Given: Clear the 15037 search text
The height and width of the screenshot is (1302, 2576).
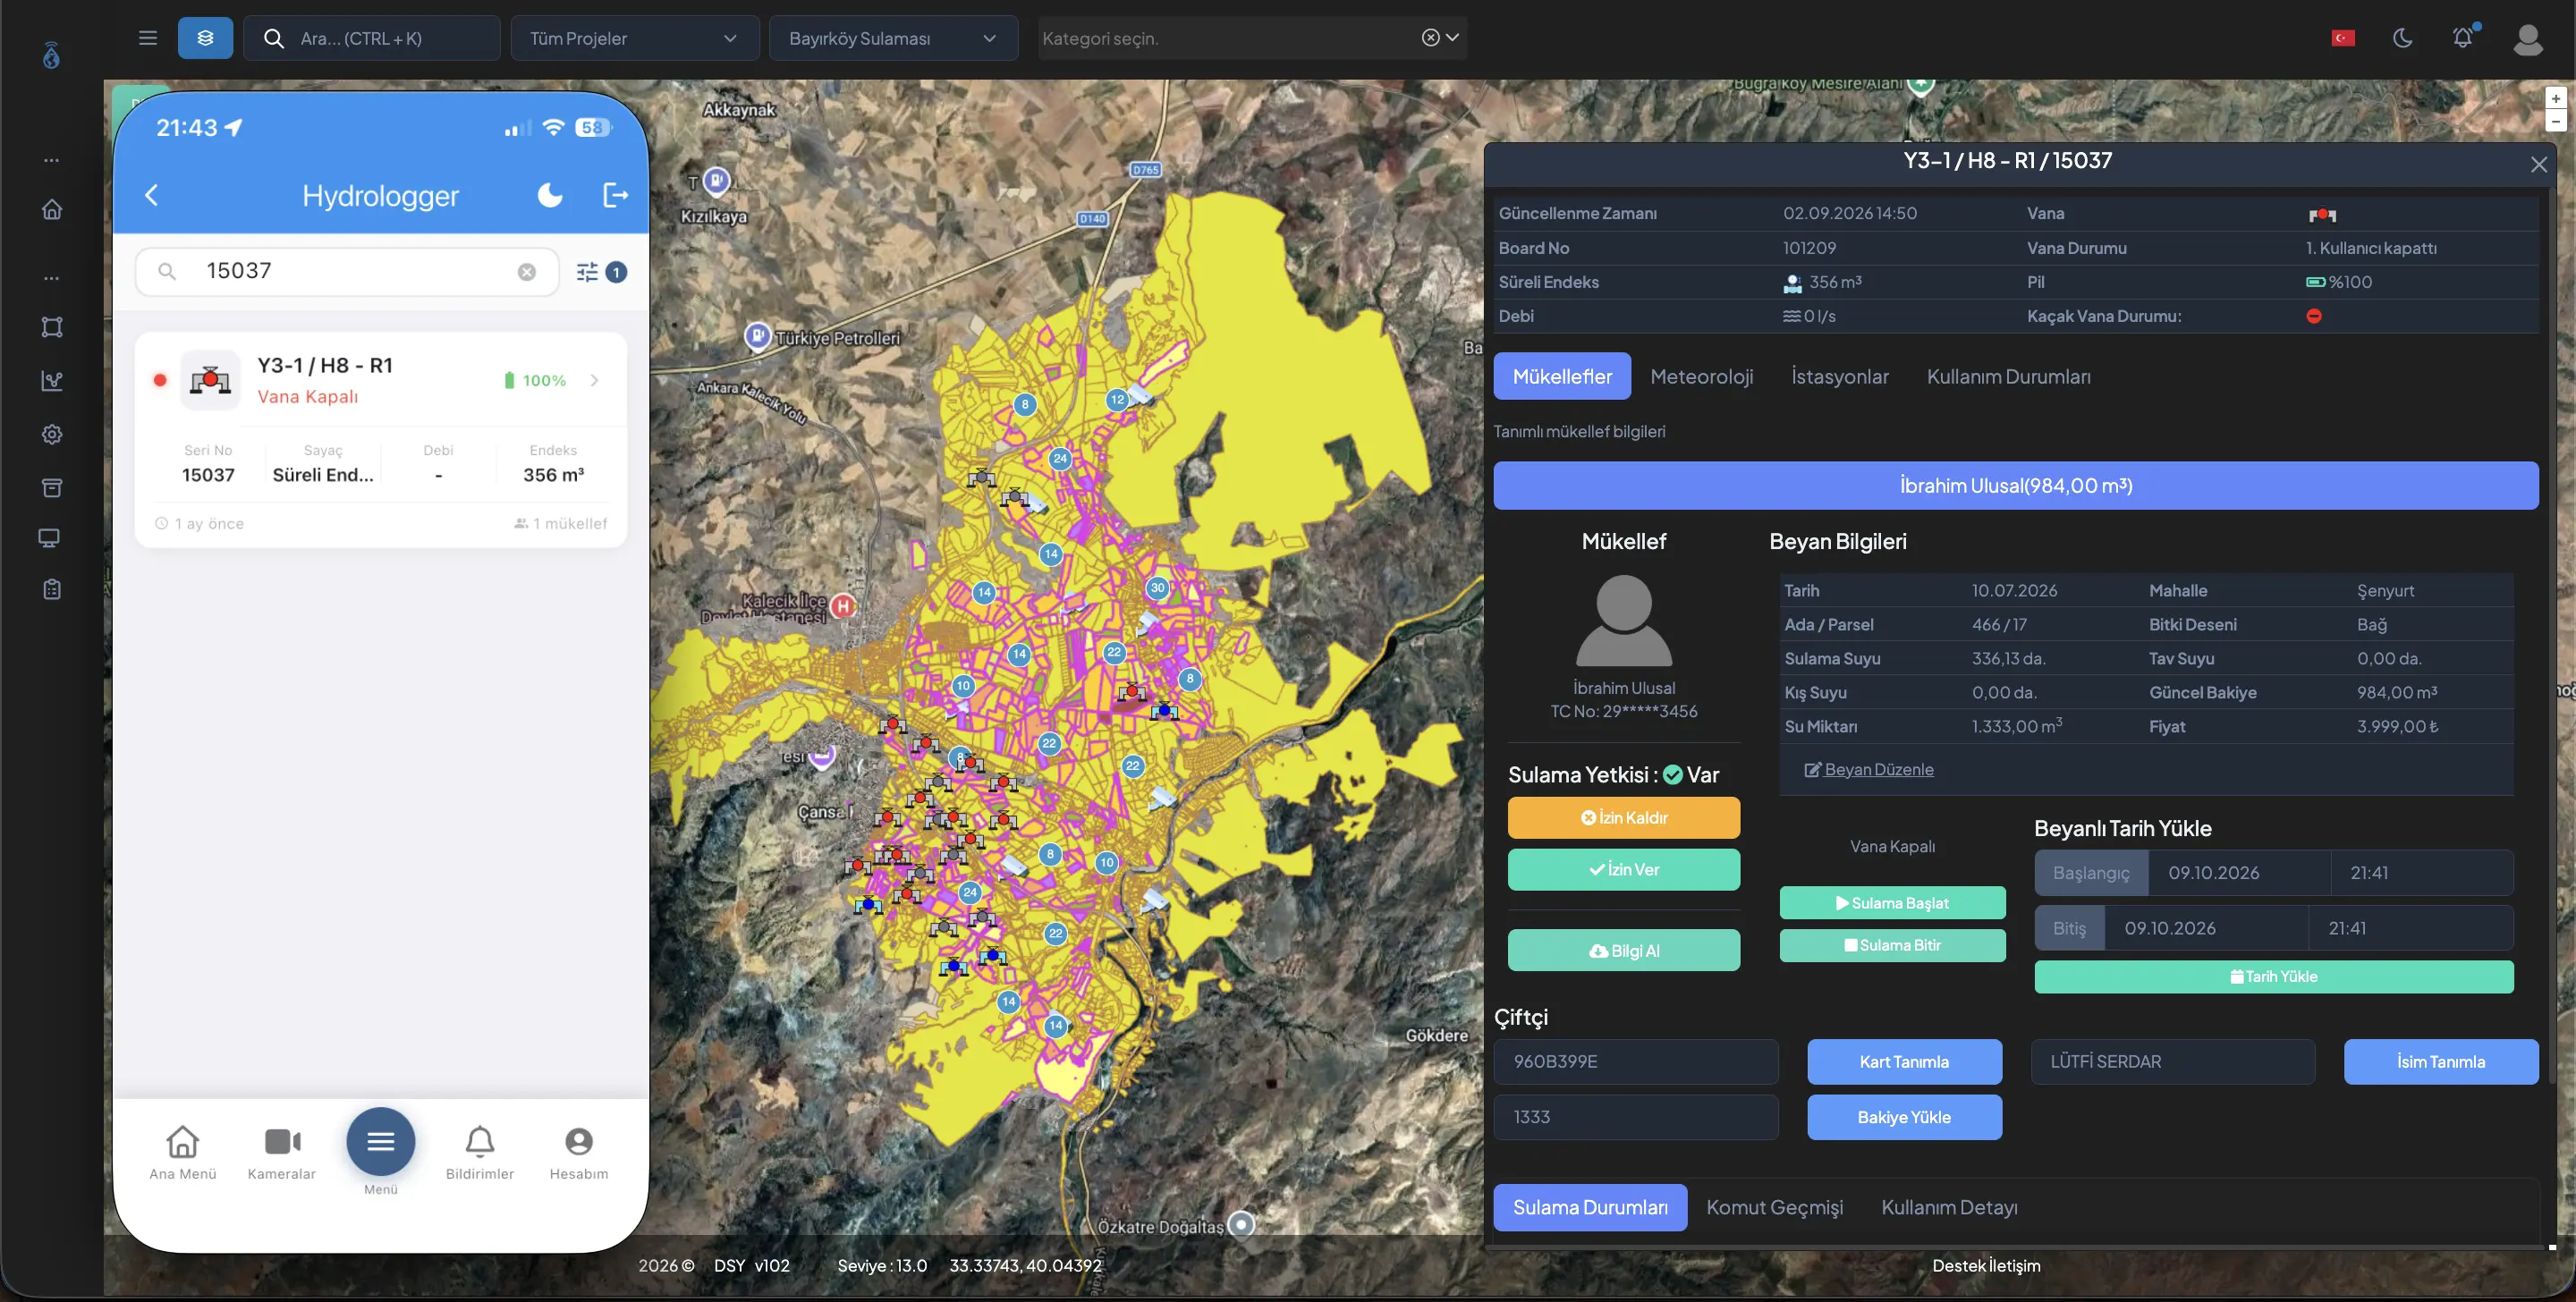Looking at the screenshot, I should point(526,272).
